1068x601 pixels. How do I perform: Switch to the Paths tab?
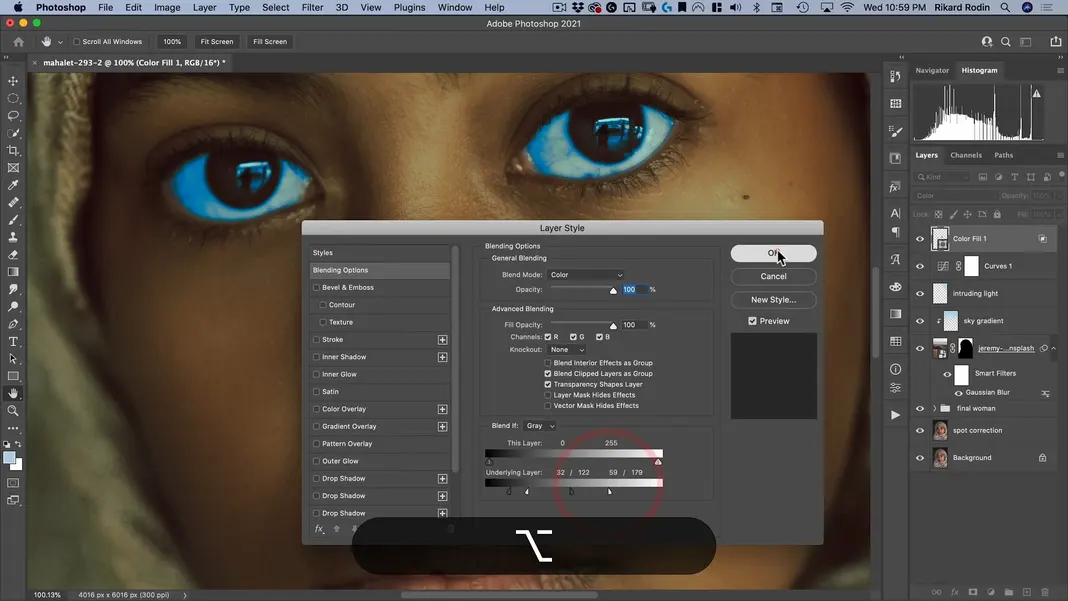1003,155
